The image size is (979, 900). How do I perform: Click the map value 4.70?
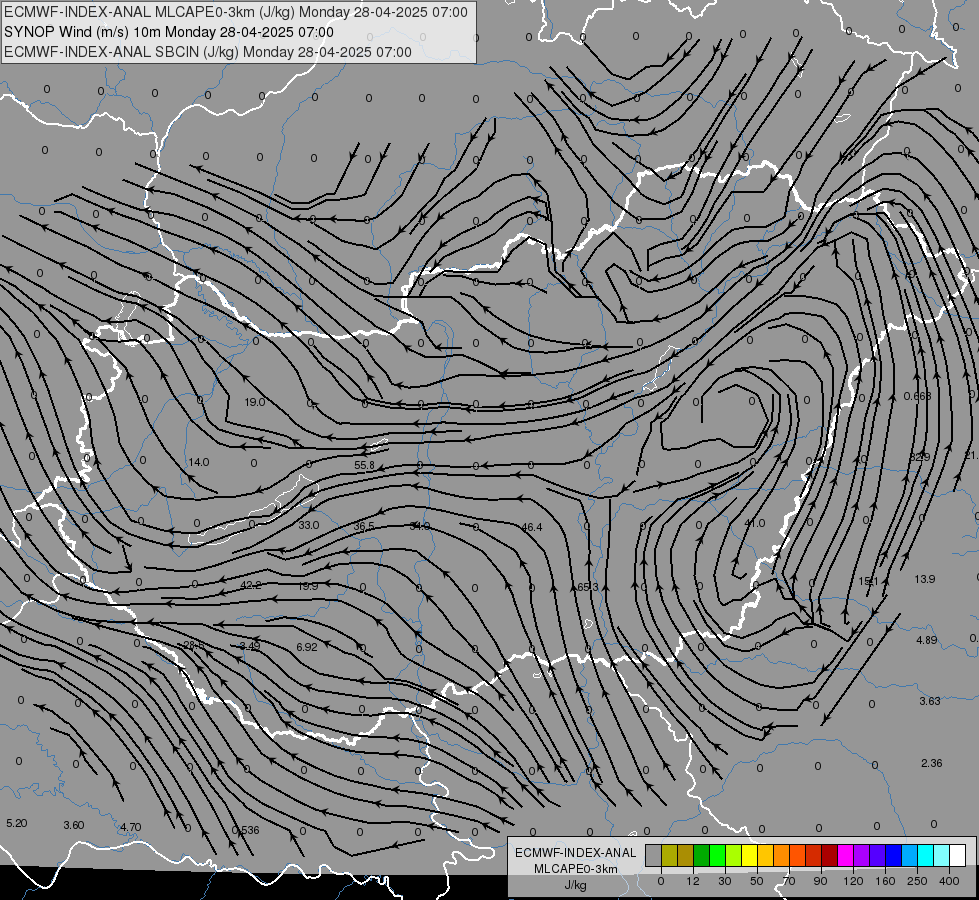[130, 827]
